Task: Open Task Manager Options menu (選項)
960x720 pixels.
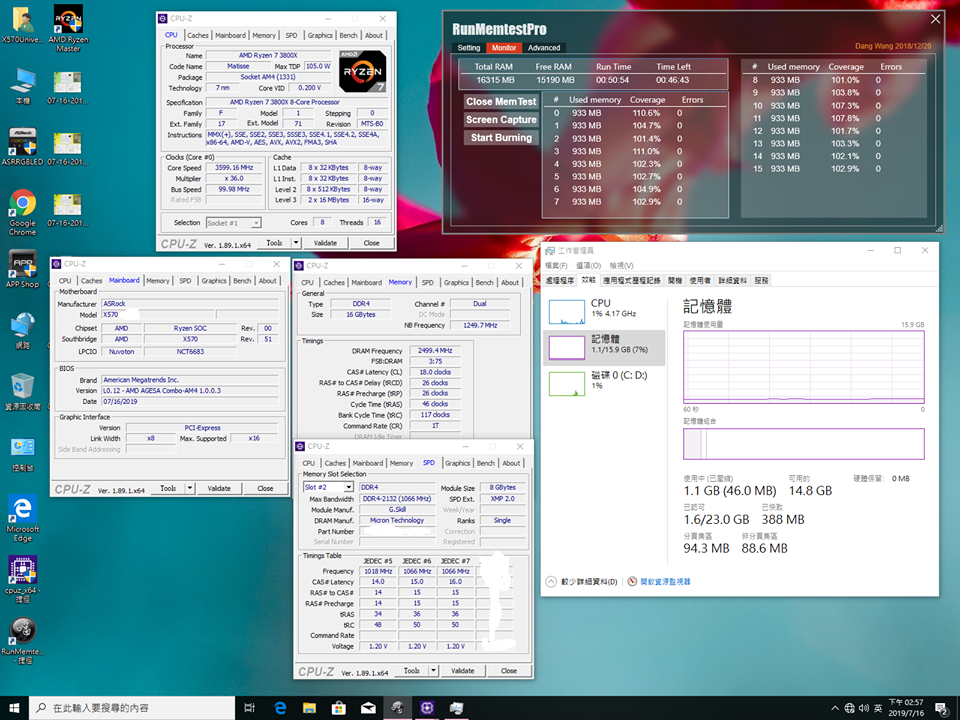Action: (x=588, y=266)
